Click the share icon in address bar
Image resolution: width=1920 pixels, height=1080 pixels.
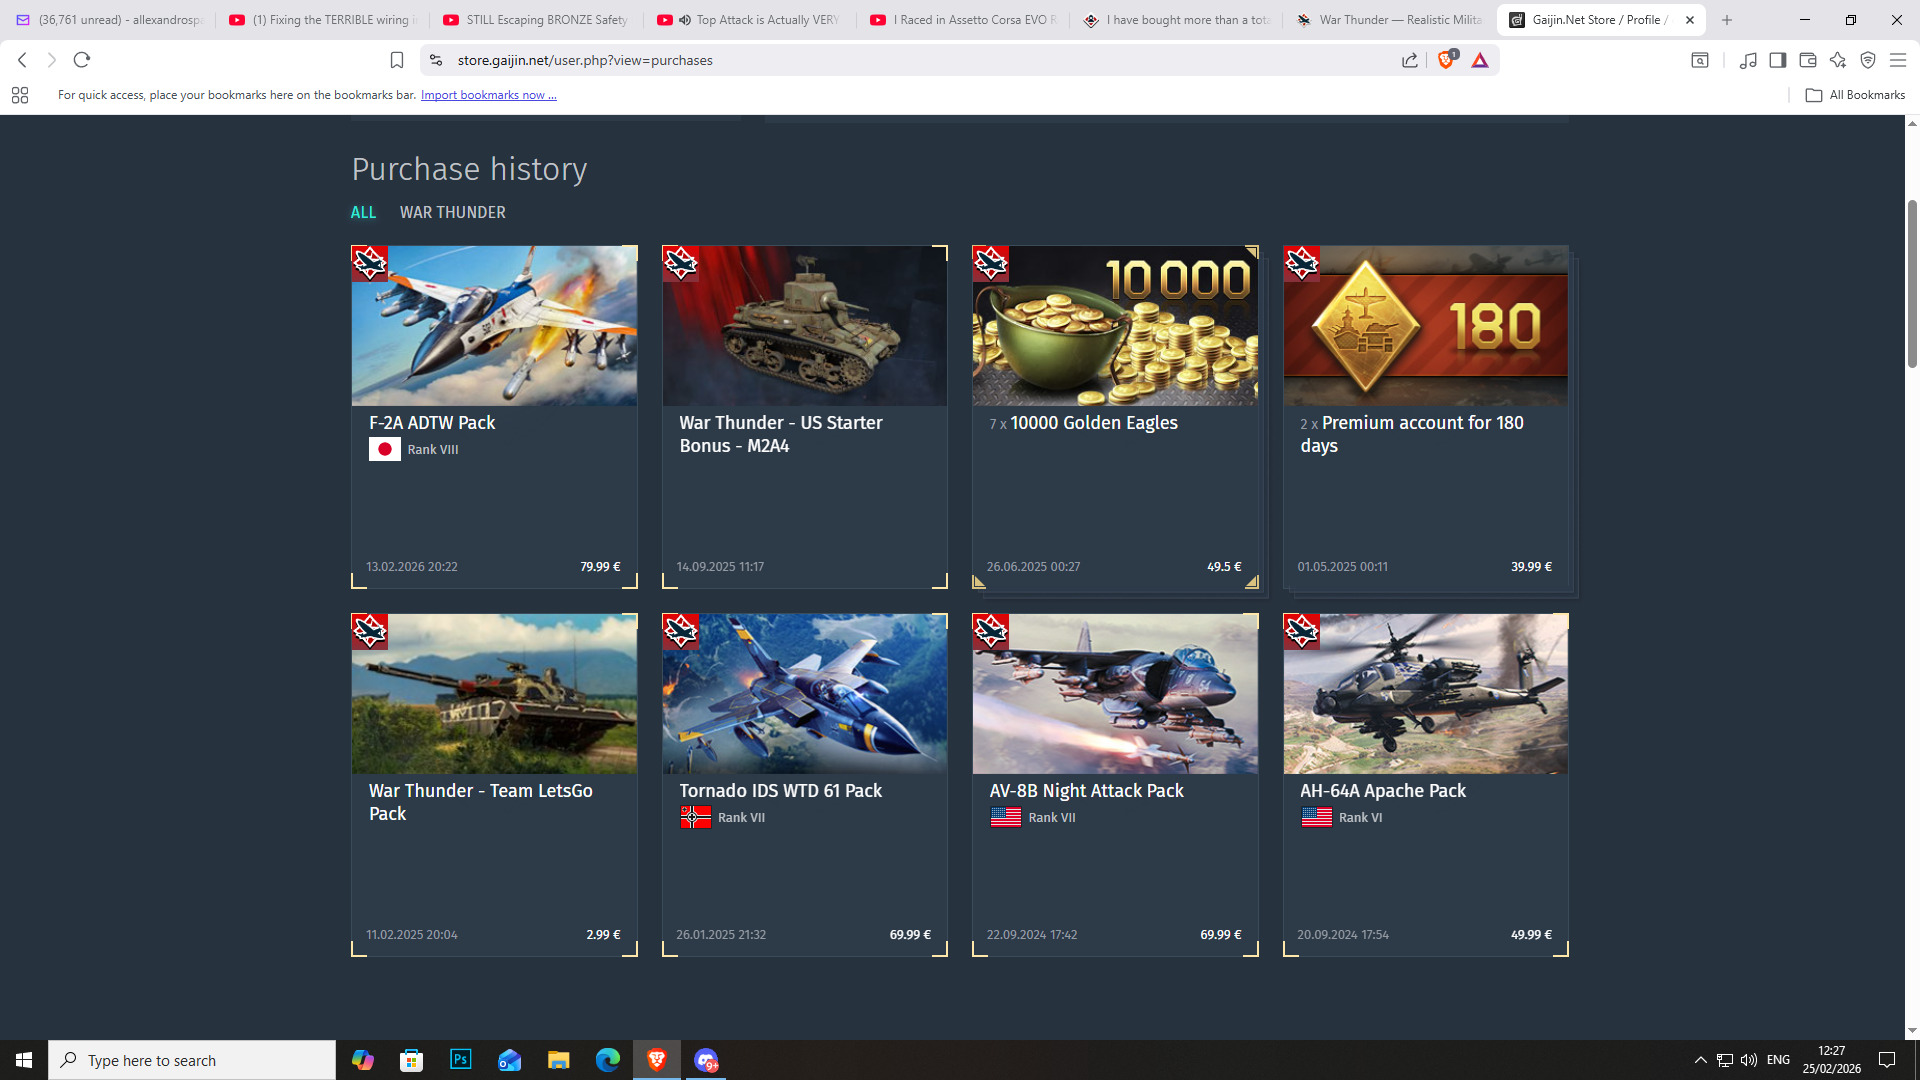point(1410,60)
